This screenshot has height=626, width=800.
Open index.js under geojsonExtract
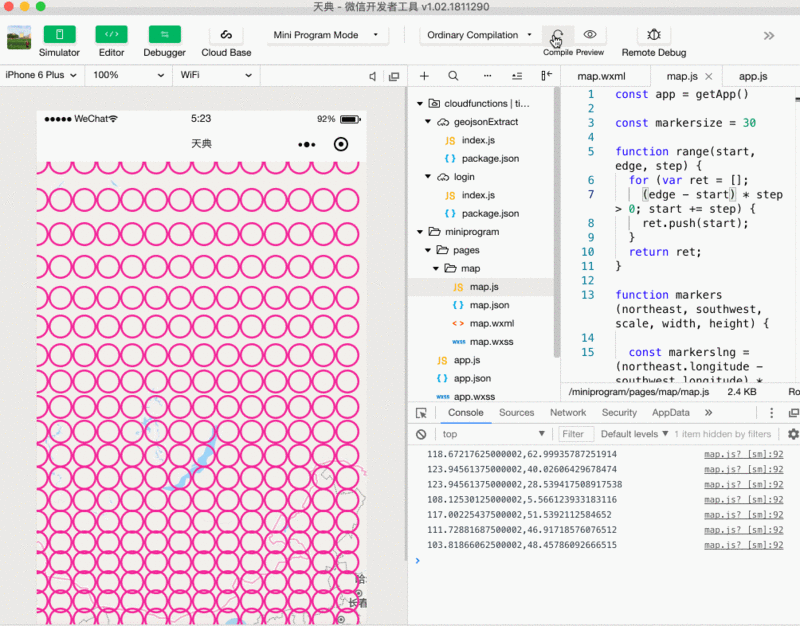(x=480, y=140)
